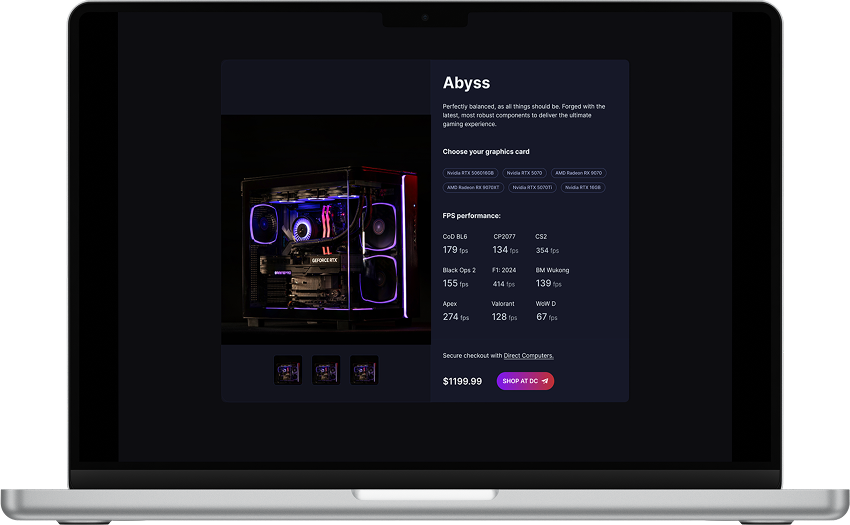
Task: Open the Direct Computers link
Action: tap(529, 356)
